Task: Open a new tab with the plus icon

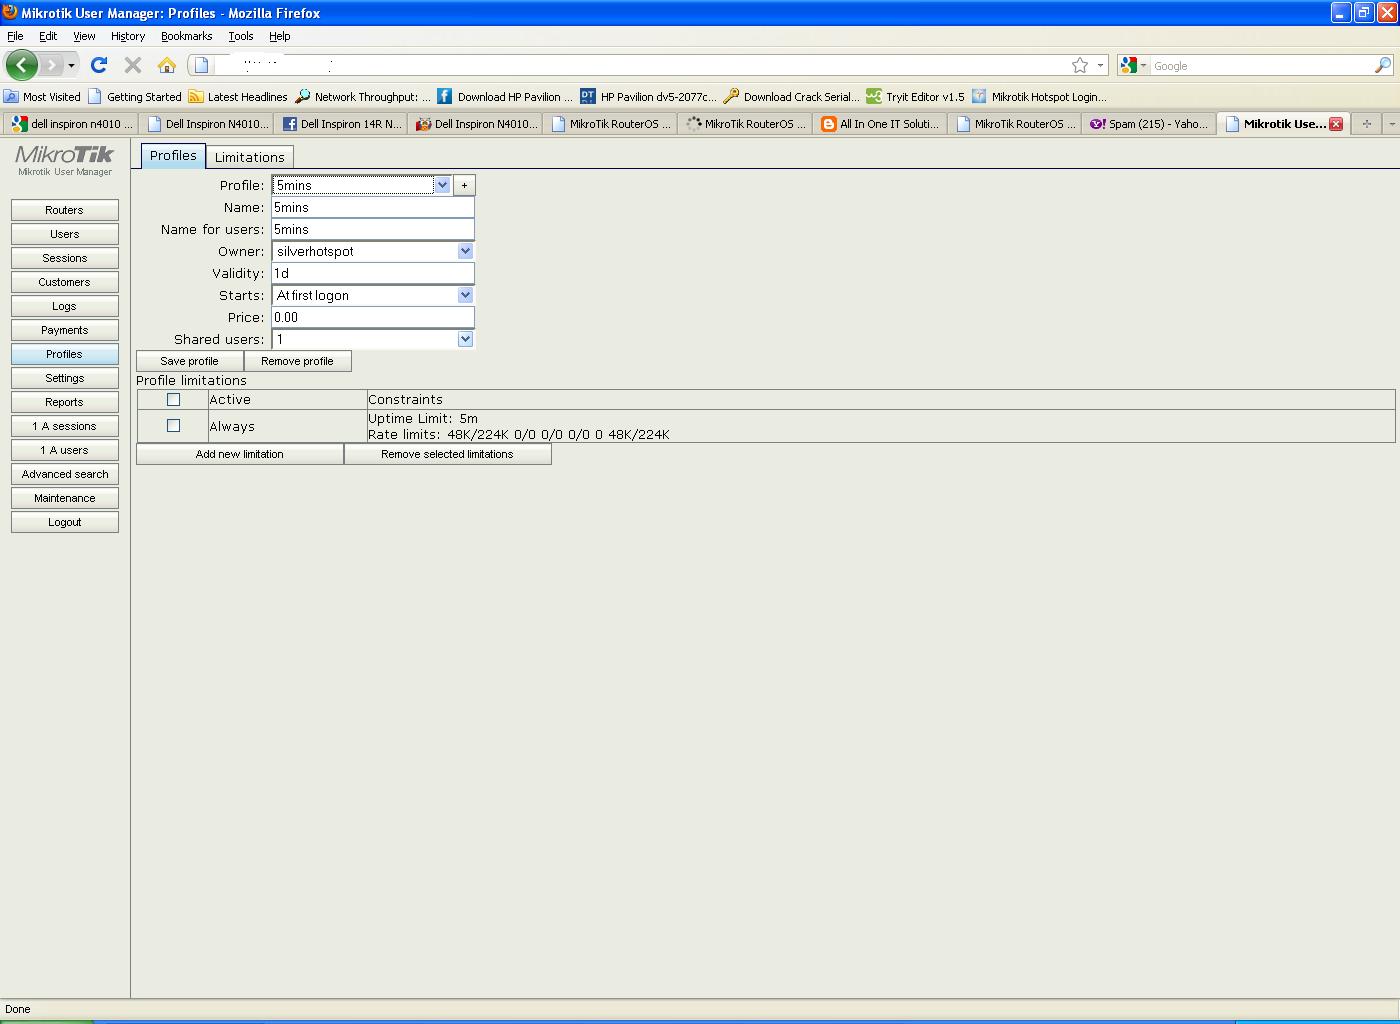Action: click(x=1366, y=124)
